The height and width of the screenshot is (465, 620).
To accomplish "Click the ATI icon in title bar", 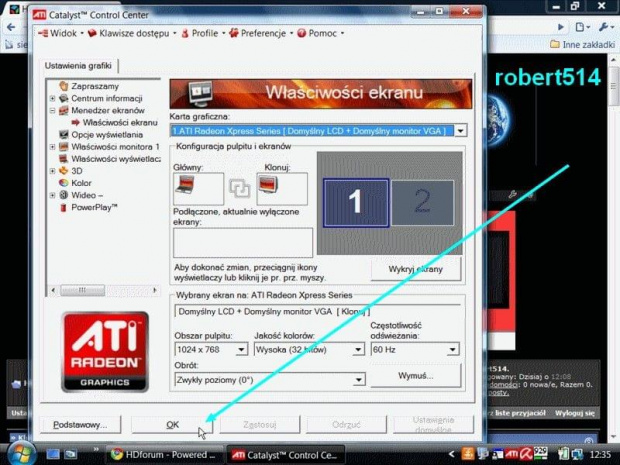I will tap(39, 15).
